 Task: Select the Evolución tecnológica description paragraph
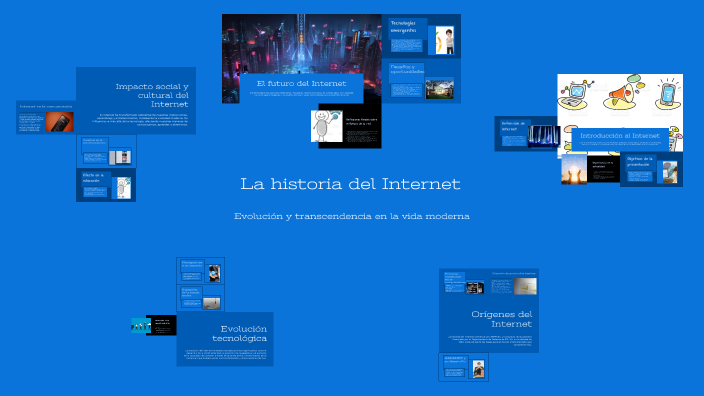click(226, 354)
